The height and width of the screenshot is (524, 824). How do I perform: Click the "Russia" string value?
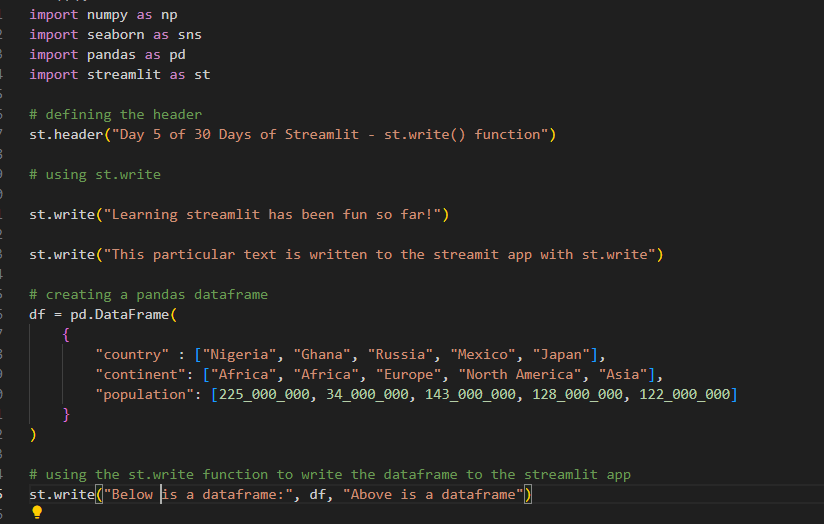click(x=400, y=354)
